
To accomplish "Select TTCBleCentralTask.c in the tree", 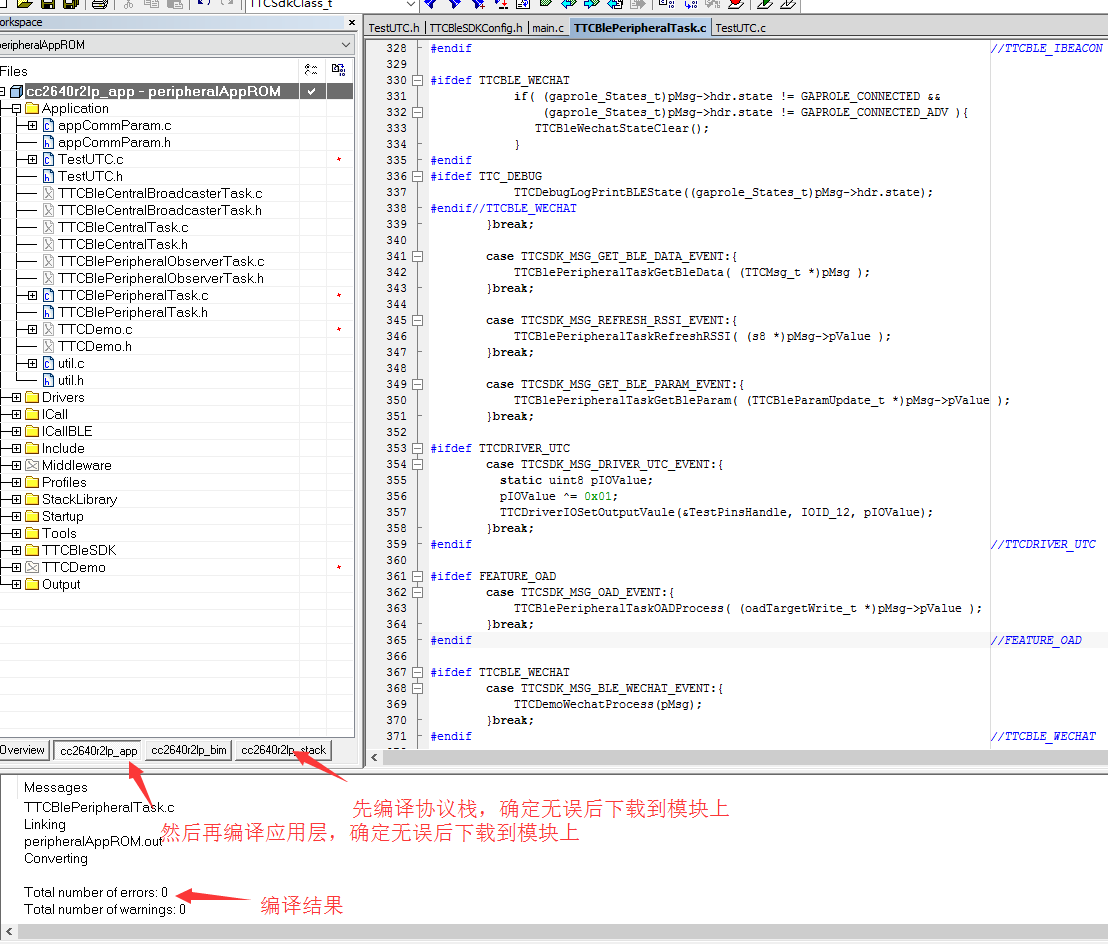I will [123, 228].
